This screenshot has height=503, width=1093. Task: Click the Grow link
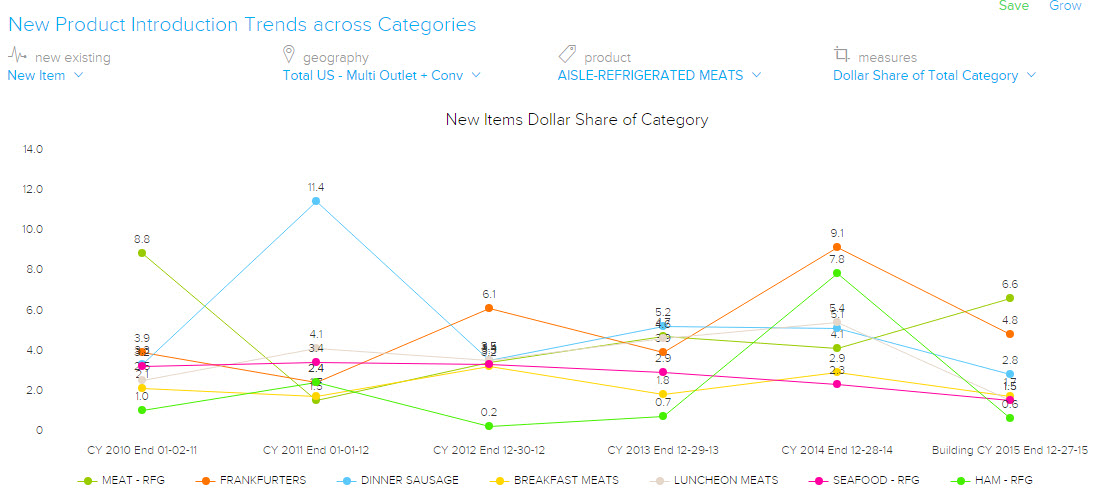[1065, 6]
